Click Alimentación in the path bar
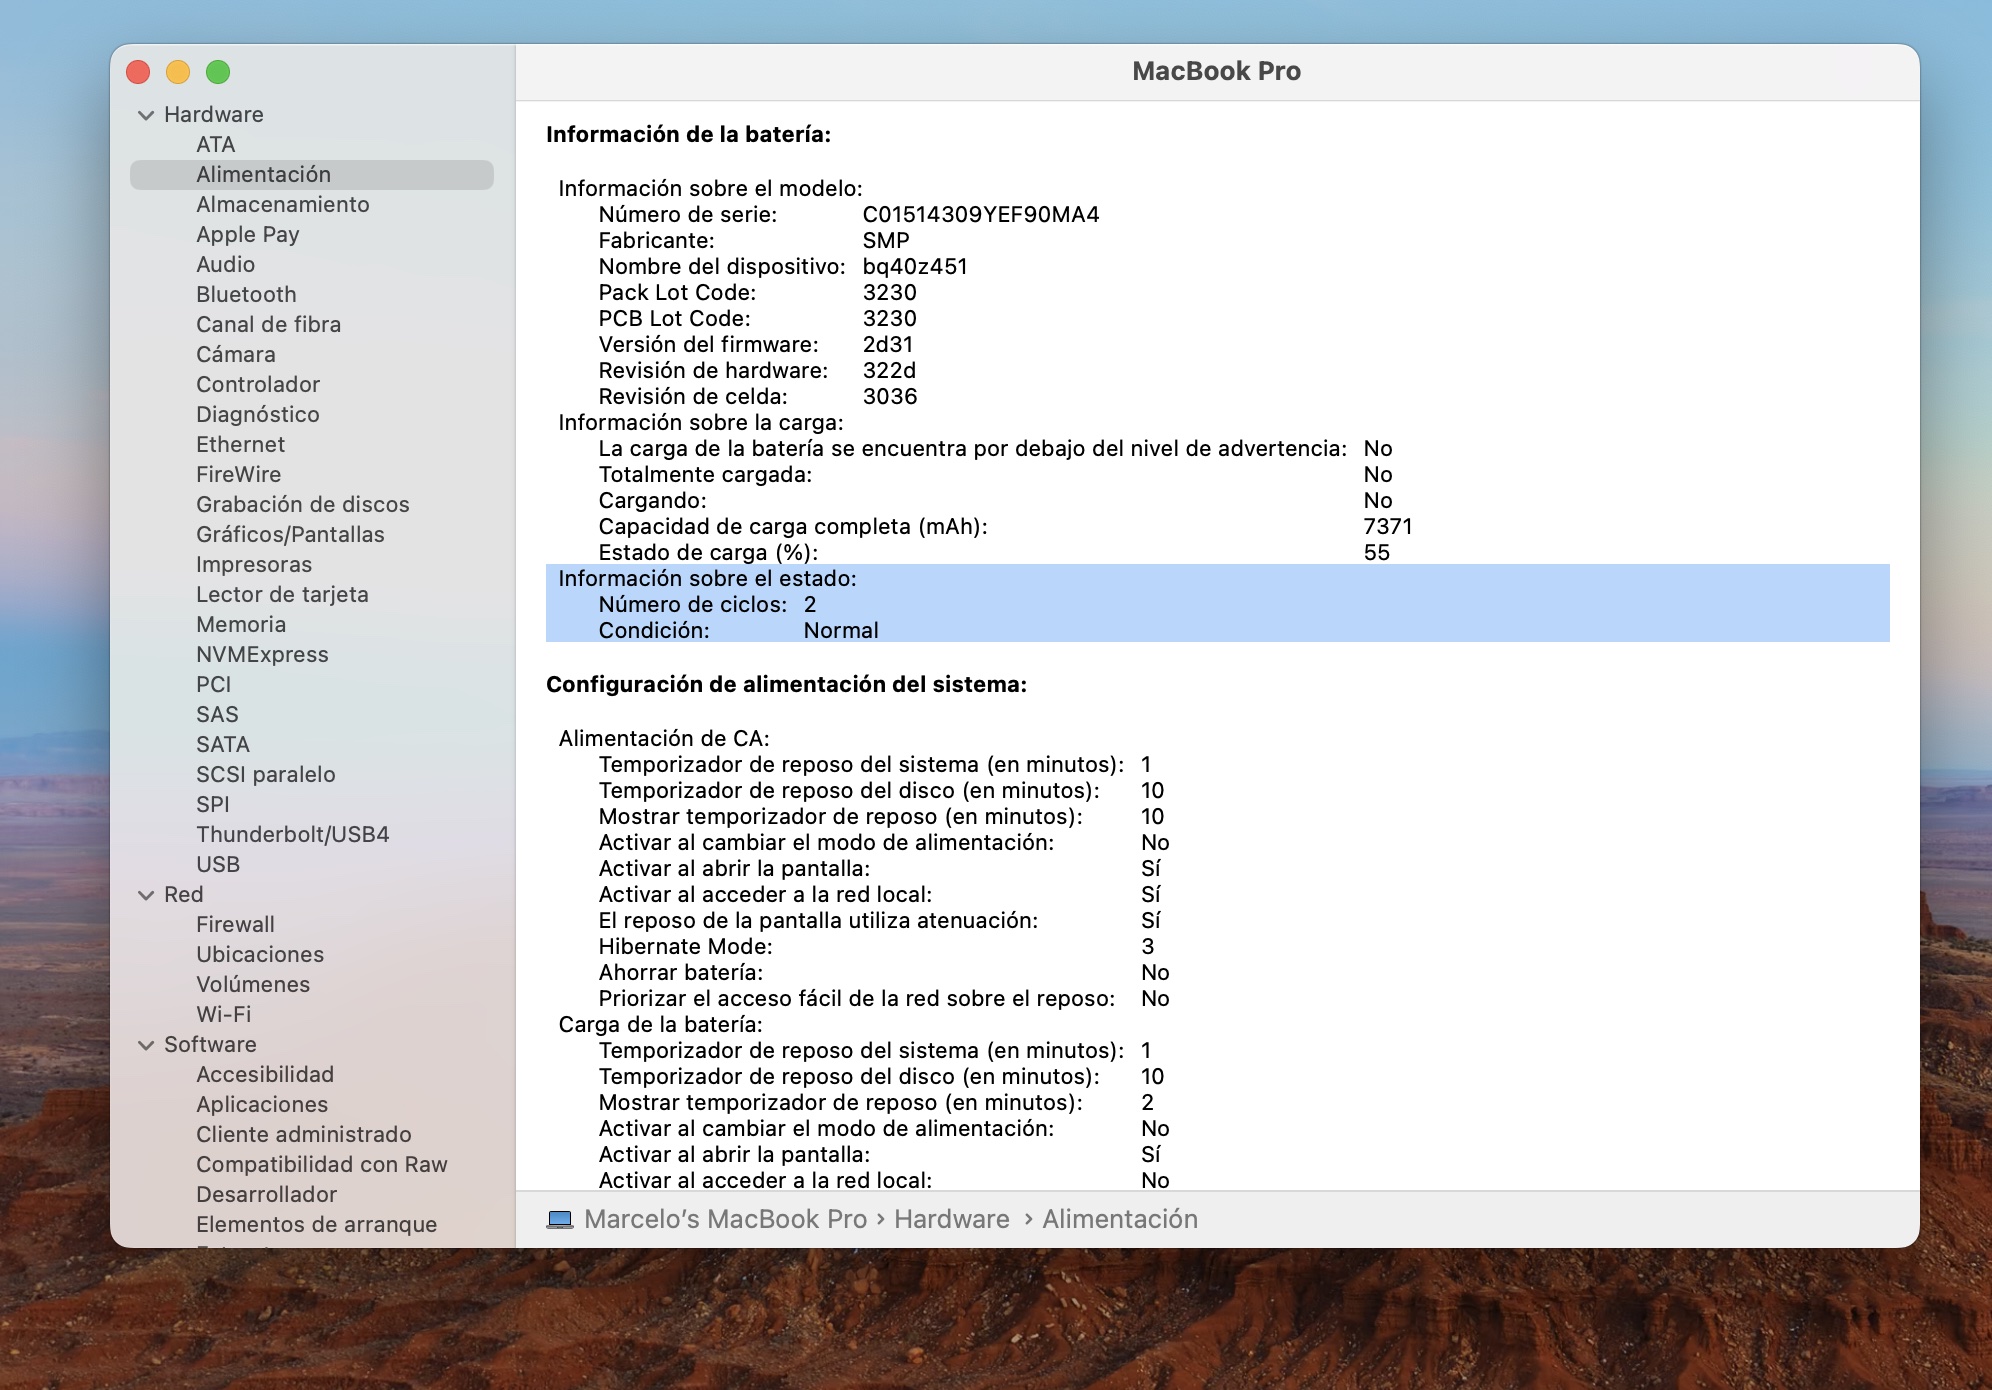Screen dimensions: 1992x1390 [x=1120, y=1219]
